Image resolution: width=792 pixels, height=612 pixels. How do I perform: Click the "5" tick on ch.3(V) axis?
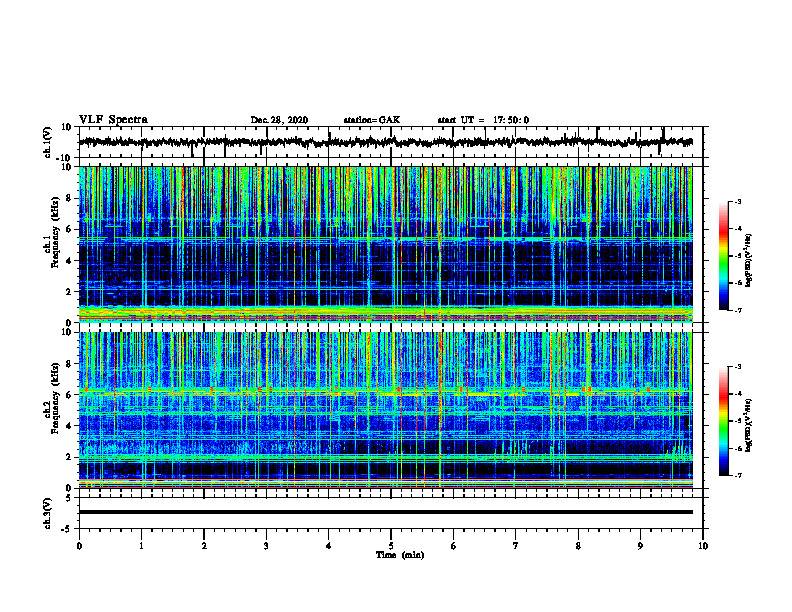69,497
